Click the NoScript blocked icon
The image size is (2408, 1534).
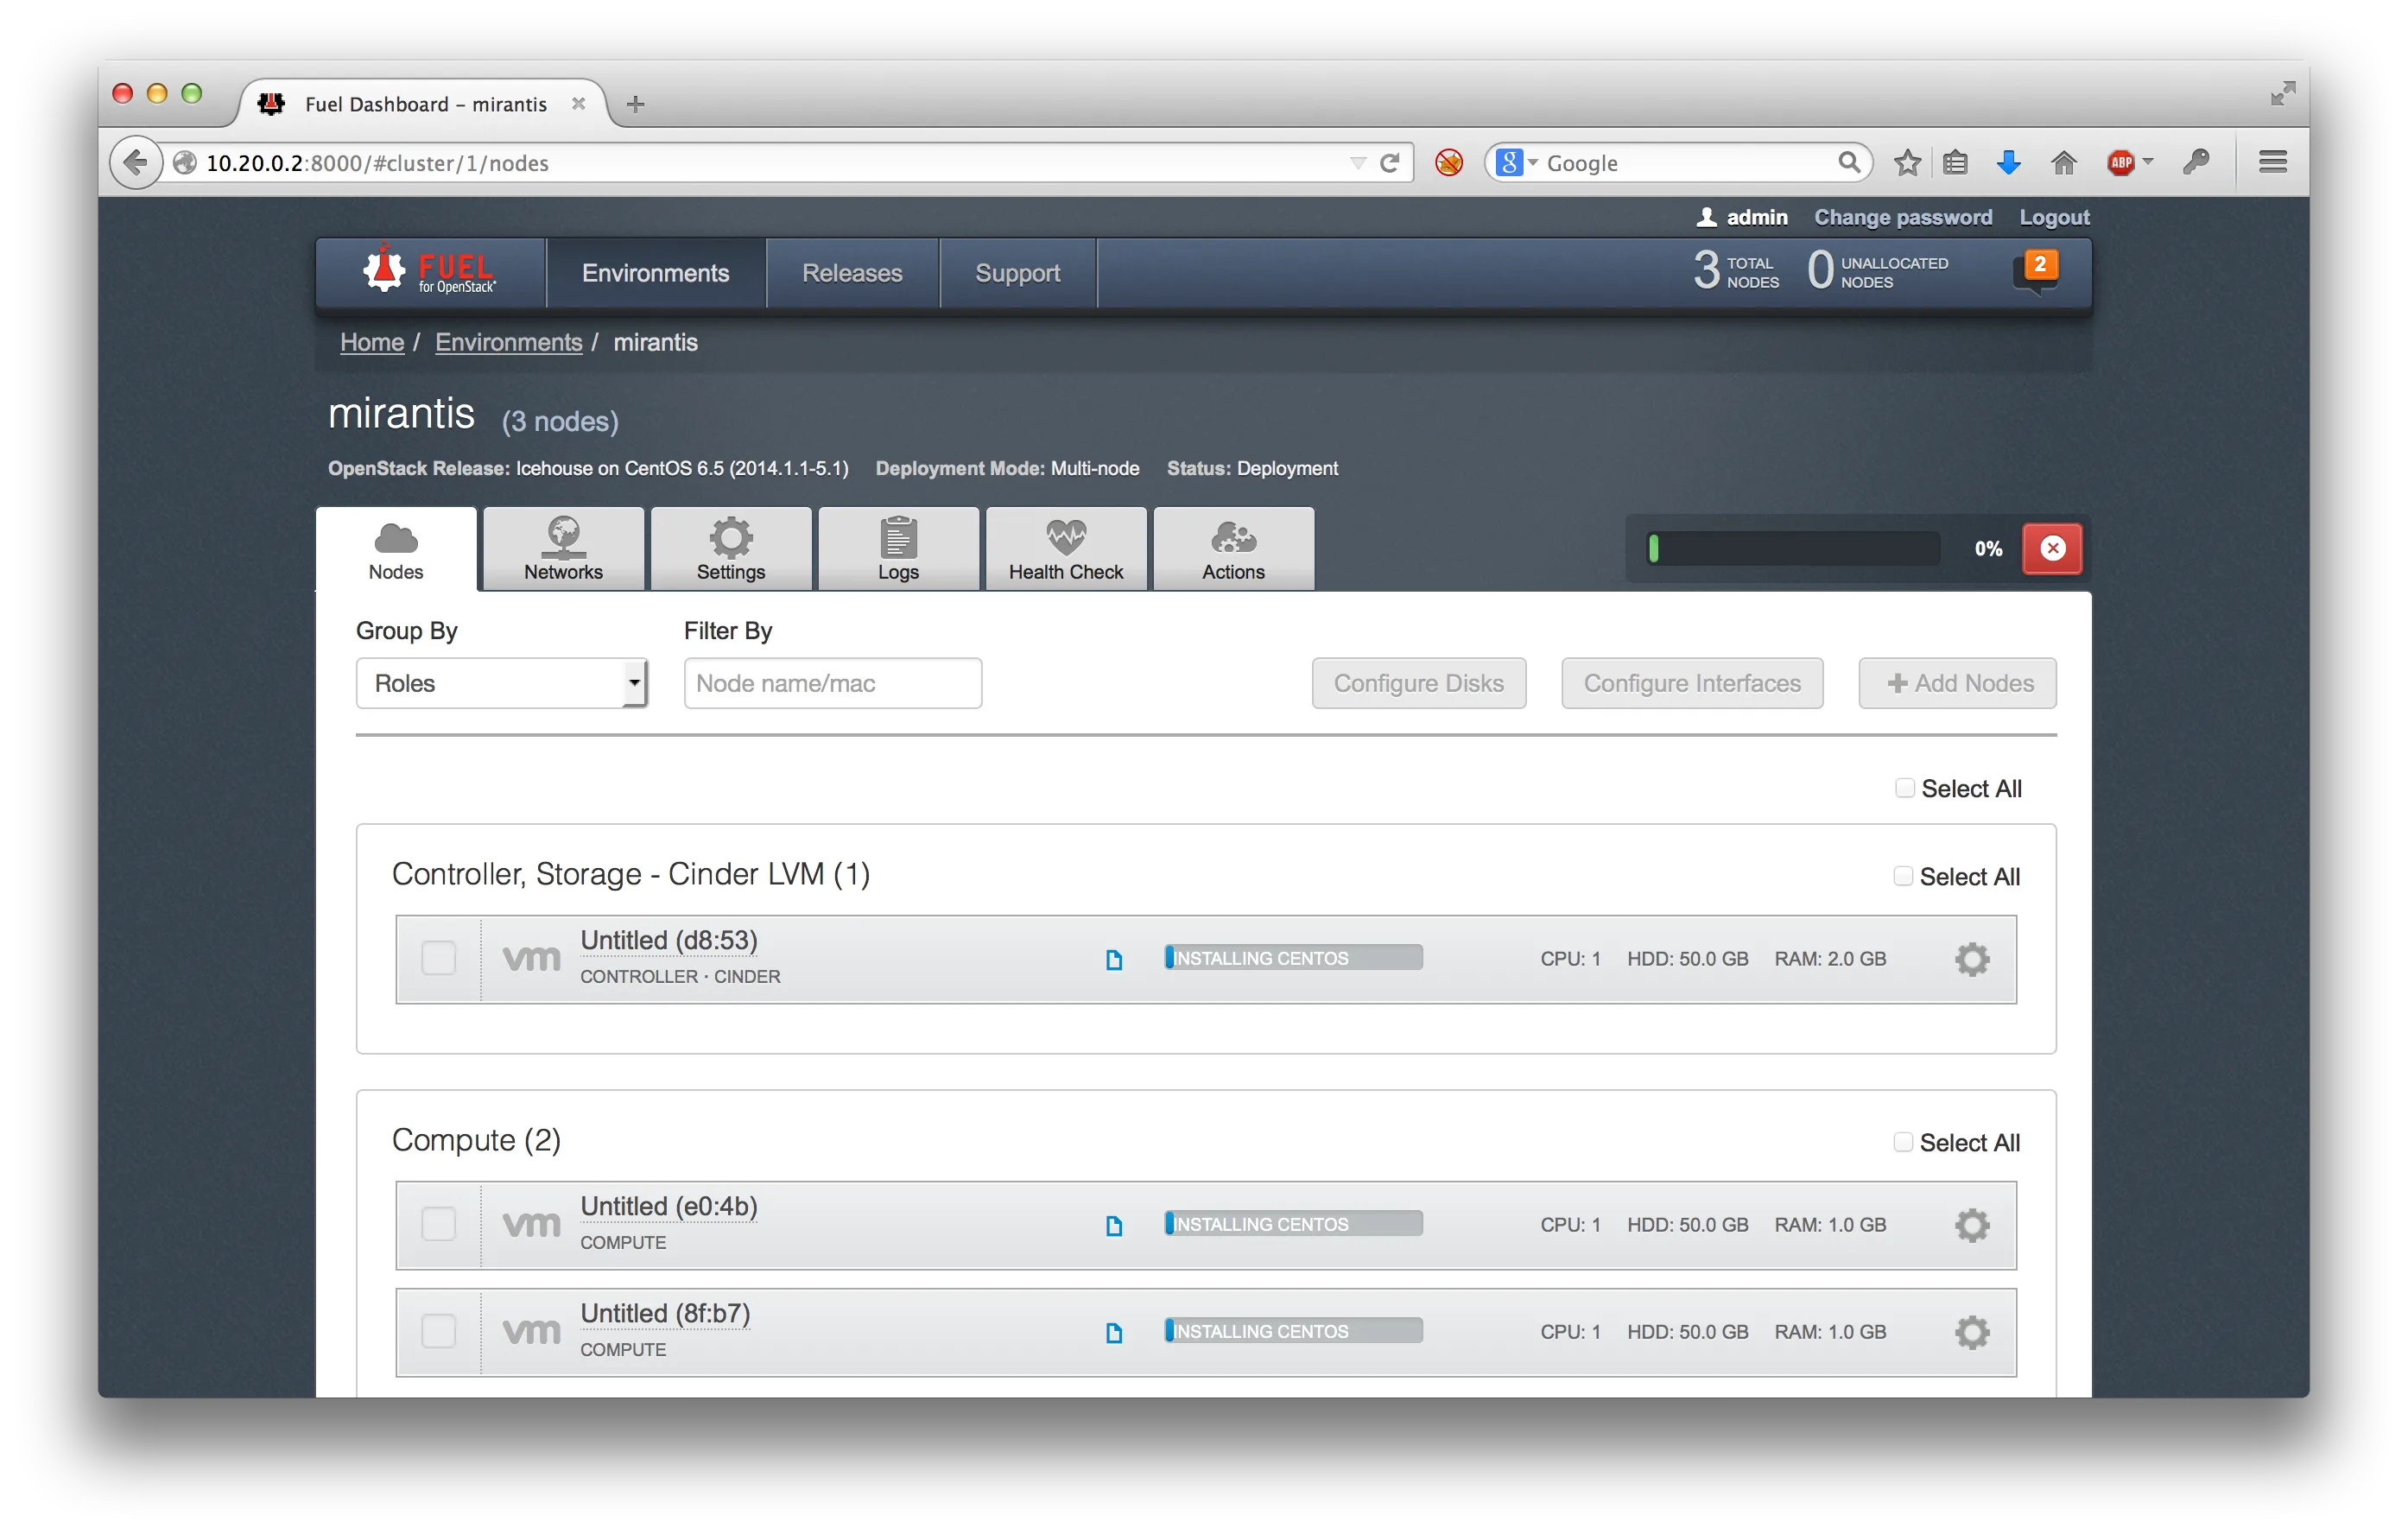coord(1448,162)
